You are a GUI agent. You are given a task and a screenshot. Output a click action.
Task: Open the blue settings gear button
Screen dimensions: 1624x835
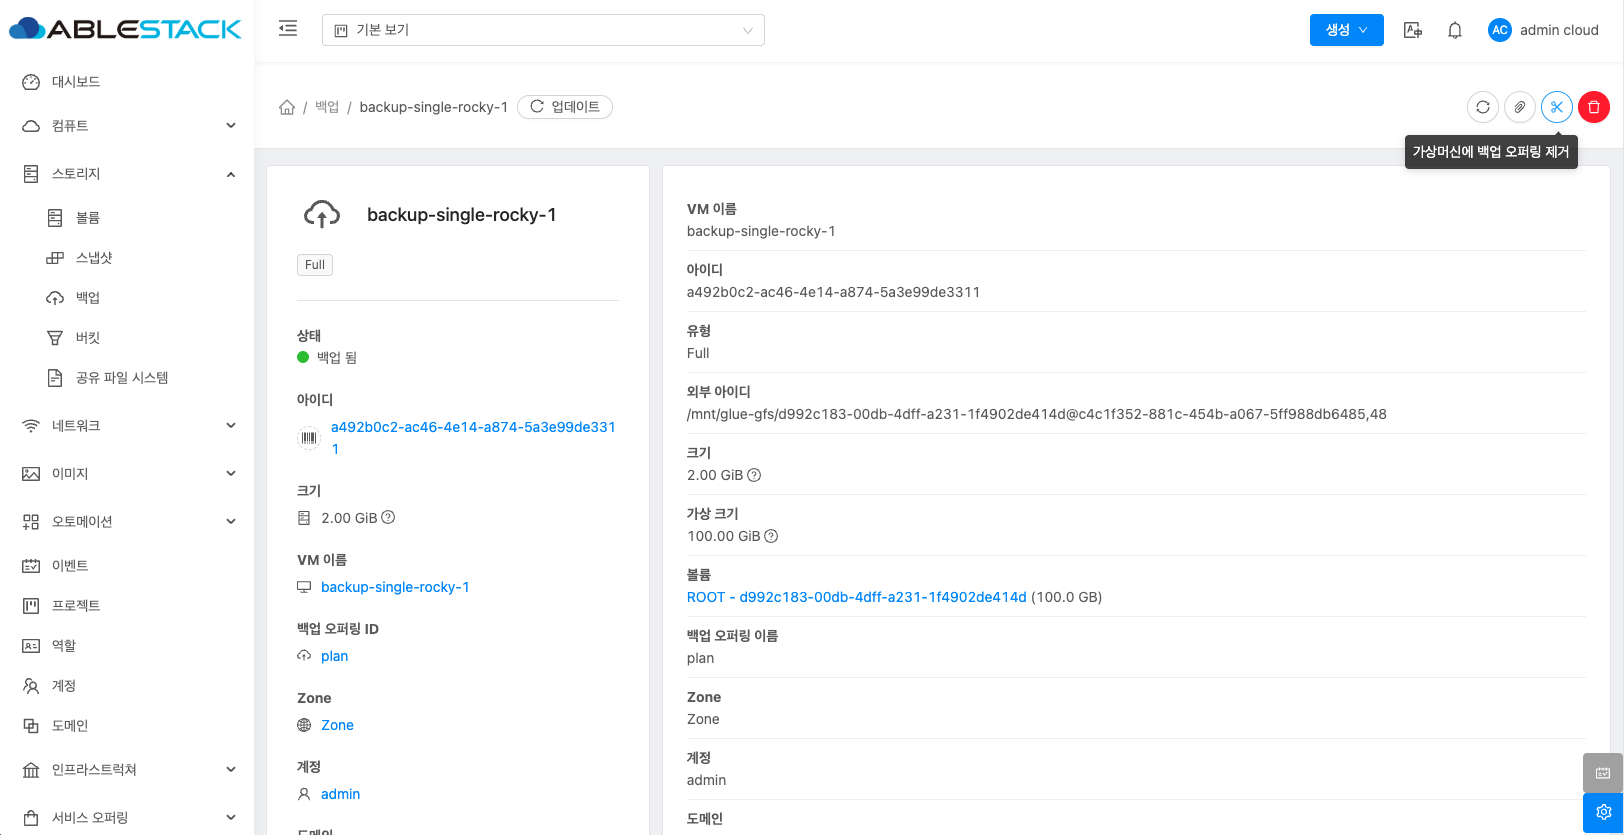tap(1603, 812)
